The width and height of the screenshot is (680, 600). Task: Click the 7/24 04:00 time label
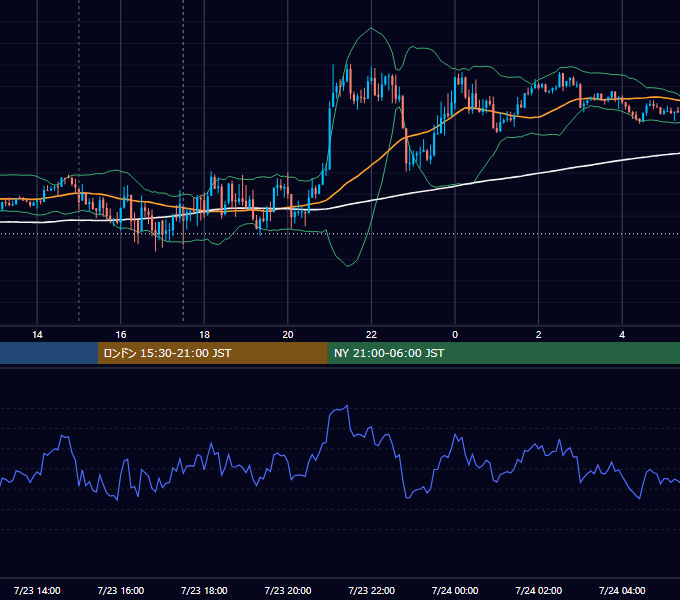622,590
